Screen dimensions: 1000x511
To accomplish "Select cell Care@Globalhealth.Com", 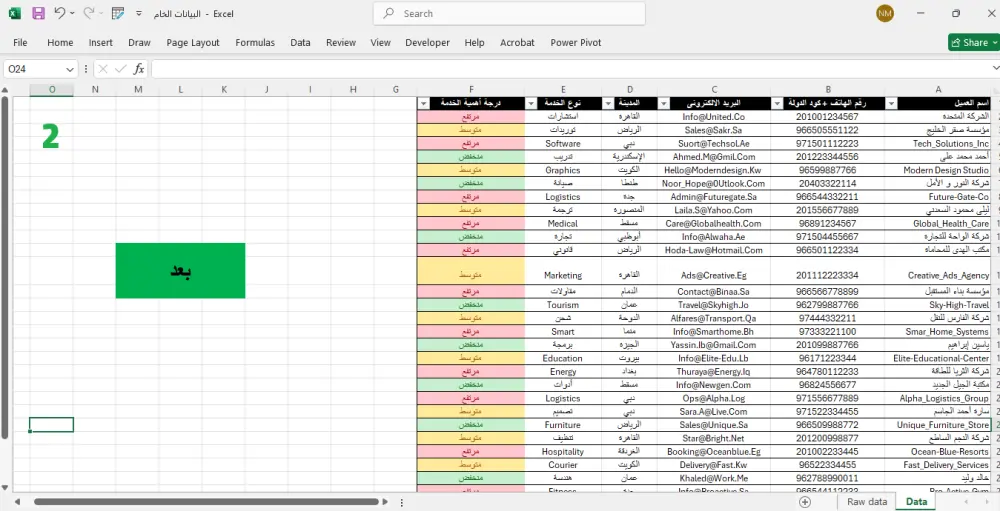I will 714,224.
